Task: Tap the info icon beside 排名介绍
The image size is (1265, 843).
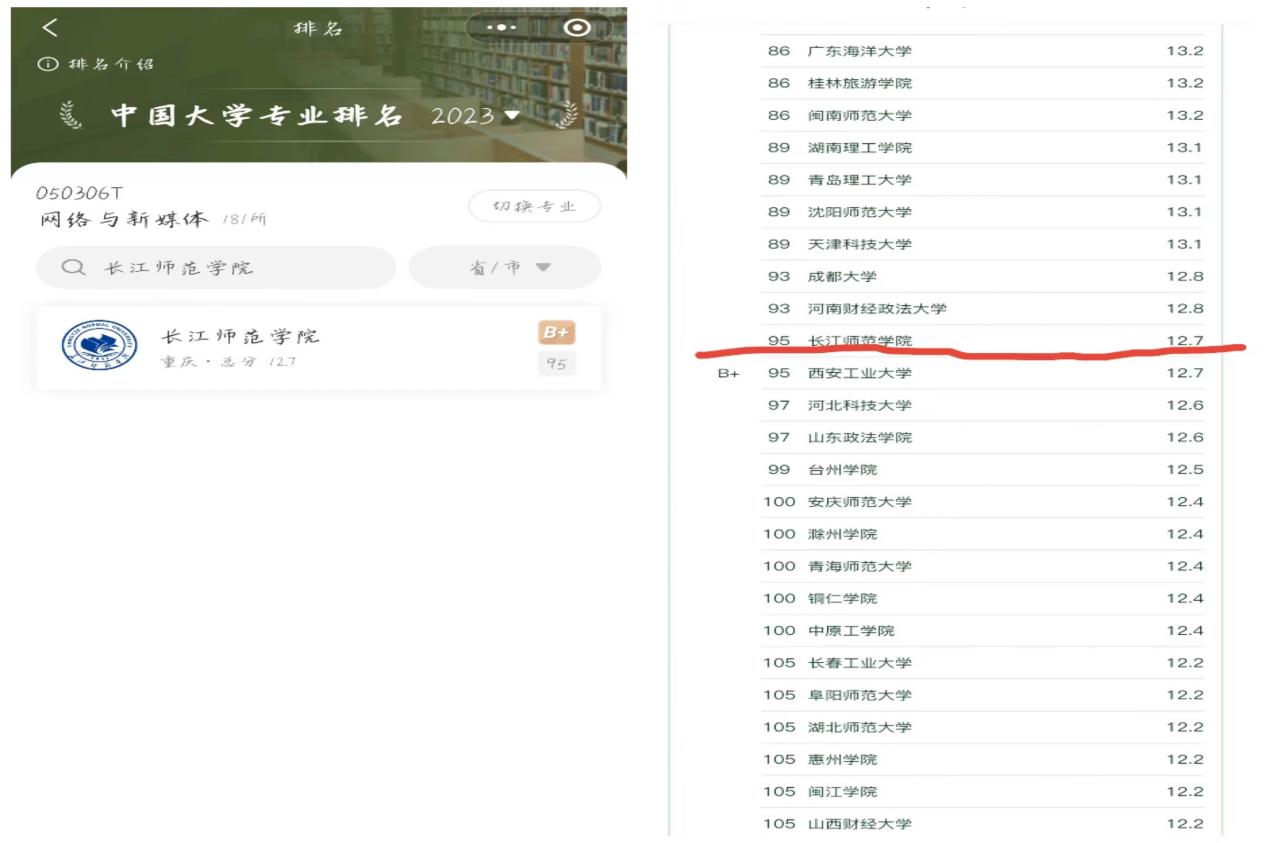Action: point(44,64)
